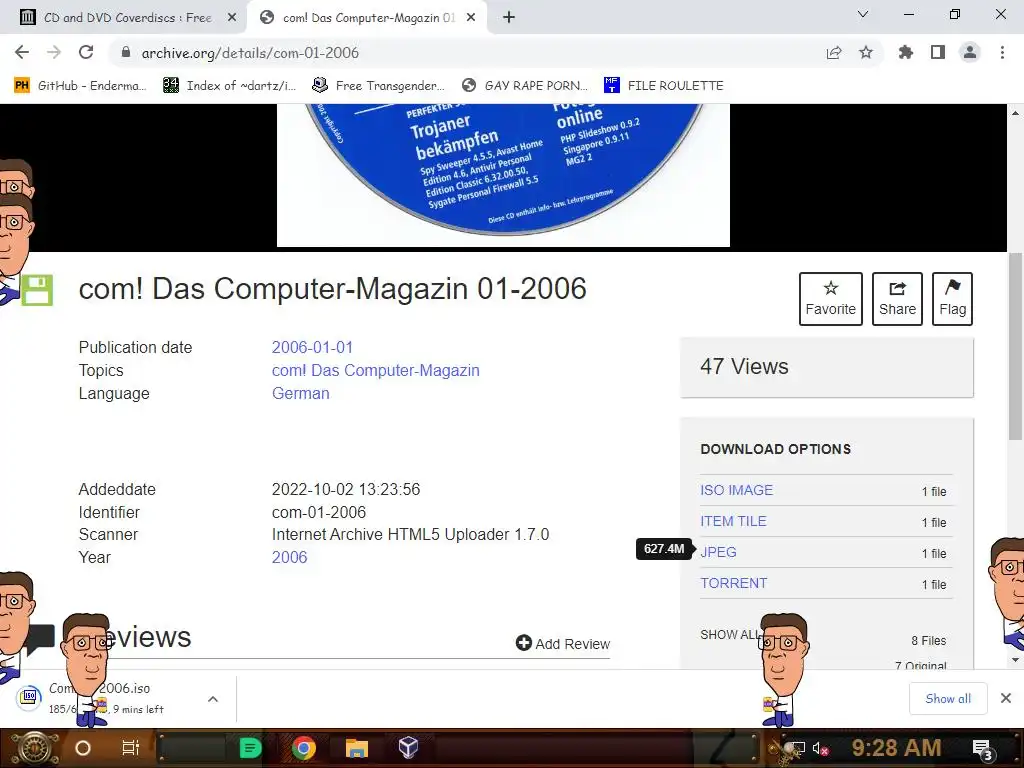
Task: Expand the tab search chevron
Action: tap(863, 14)
